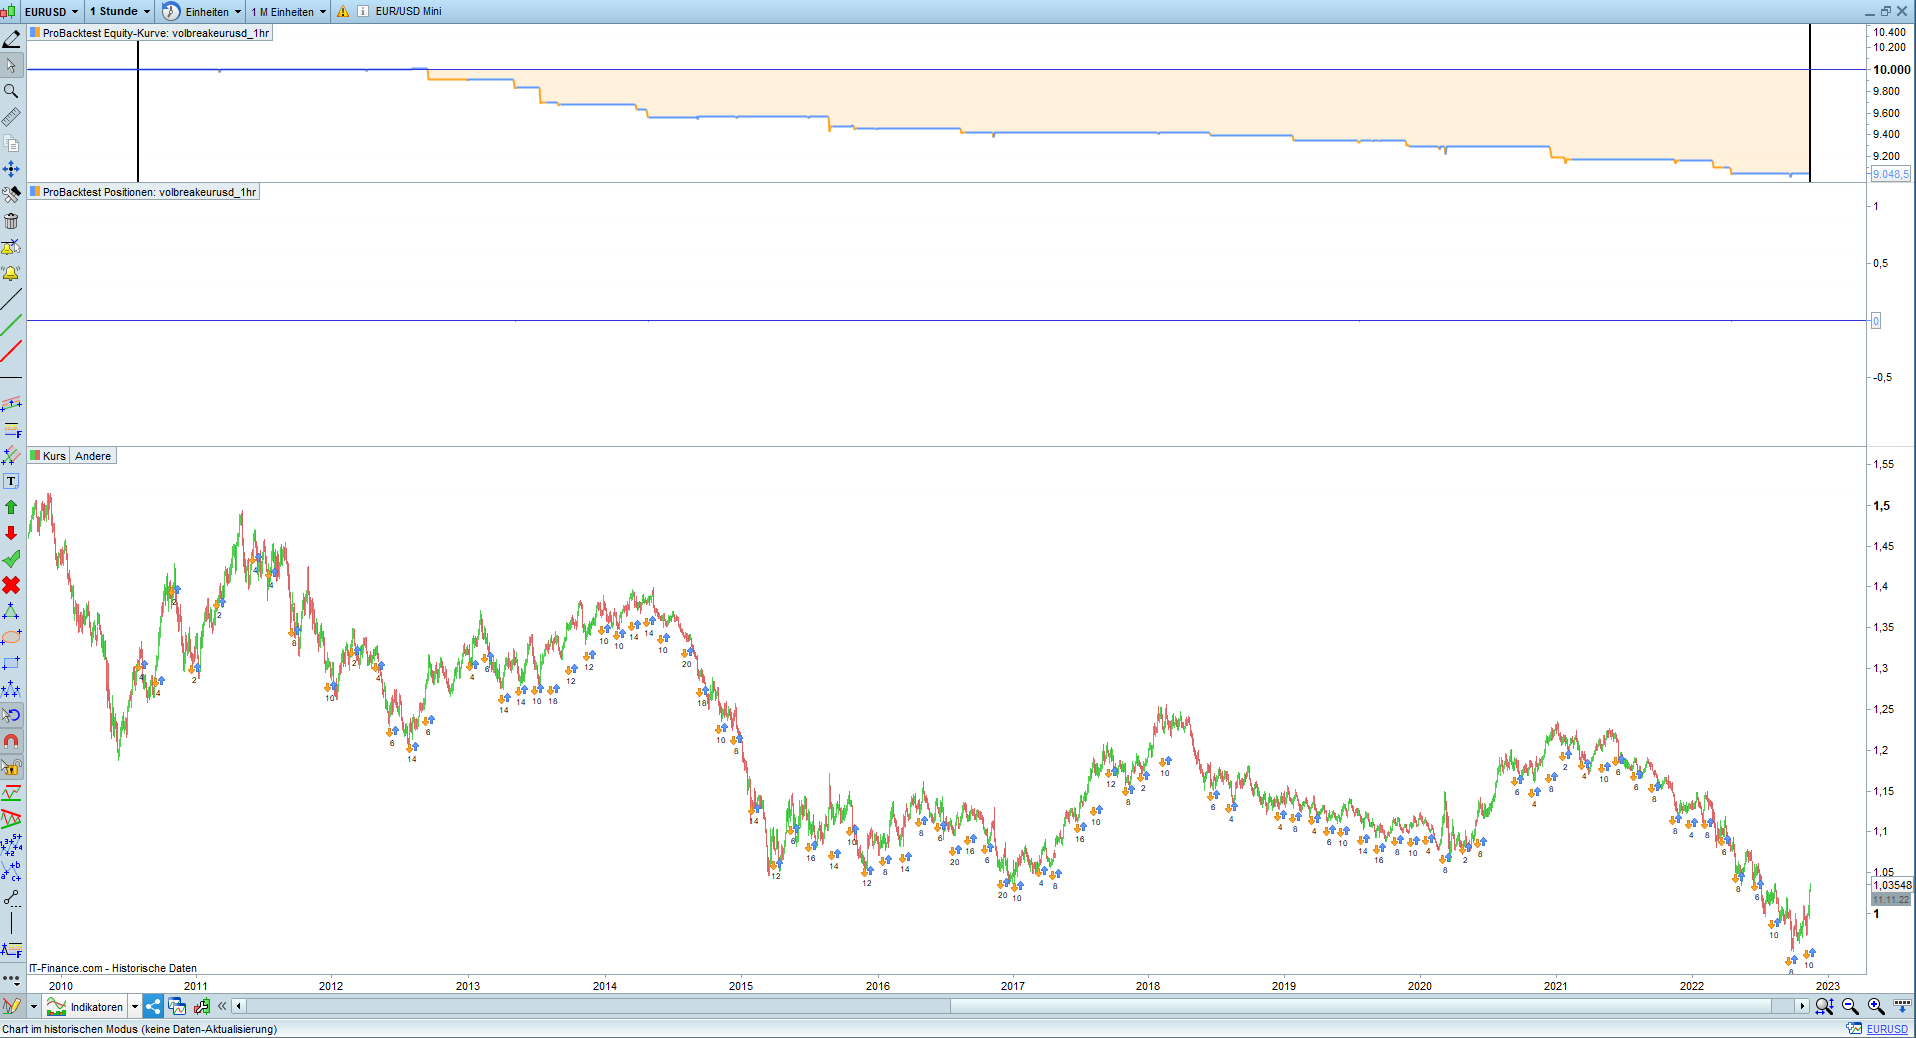The height and width of the screenshot is (1038, 1916).
Task: Expand the 1 M Einheiten dropdown
Action: pos(288,11)
